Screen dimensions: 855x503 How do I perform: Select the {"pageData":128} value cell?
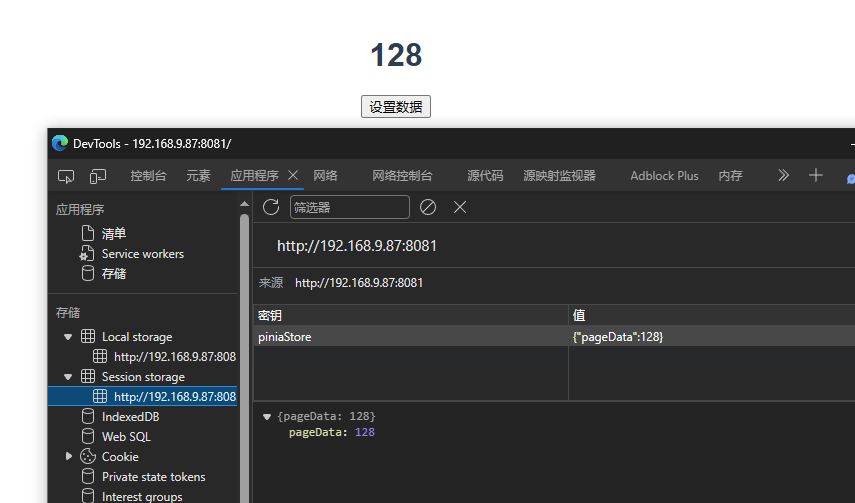[712, 337]
